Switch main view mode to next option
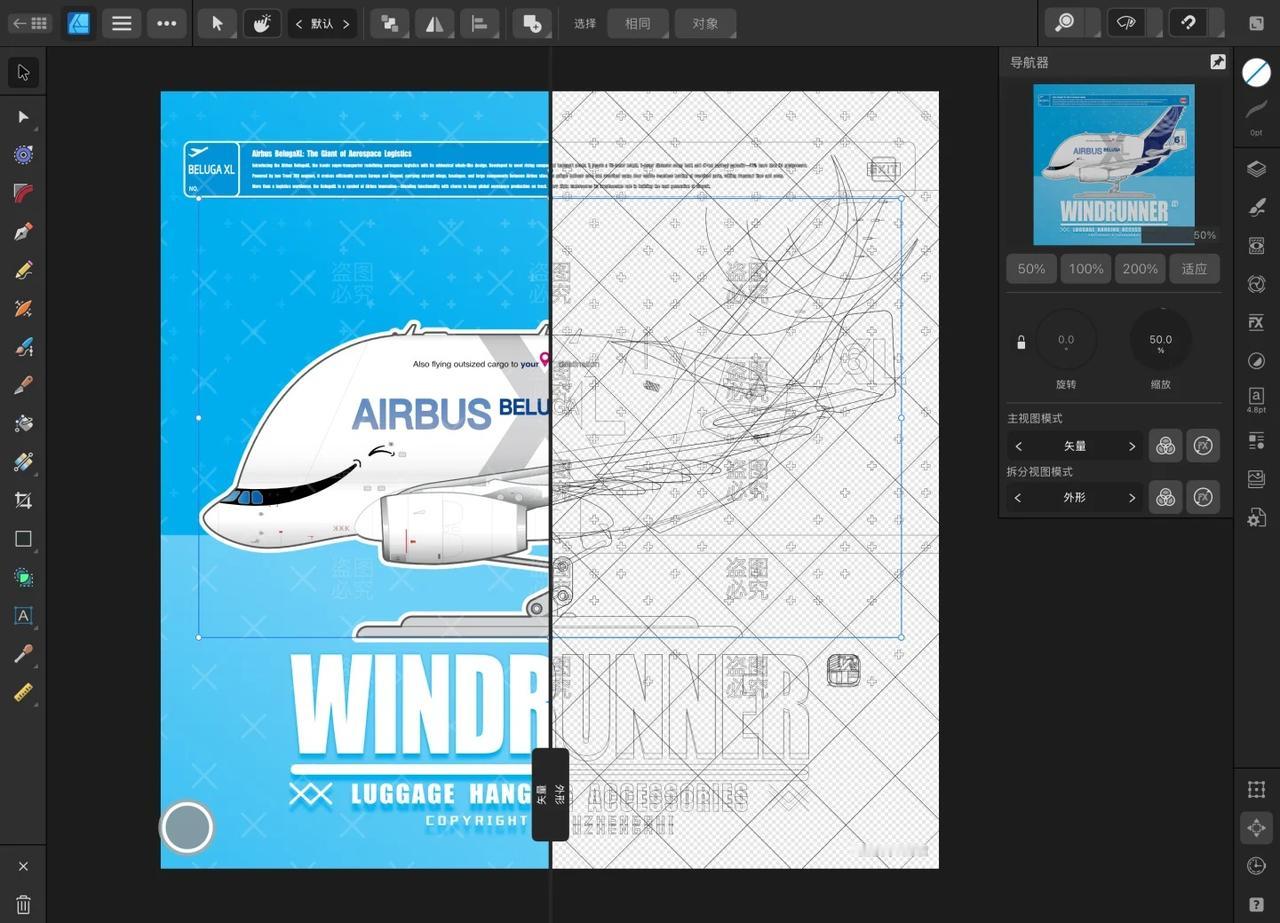Screen dimensions: 1280x923 (1132, 446)
